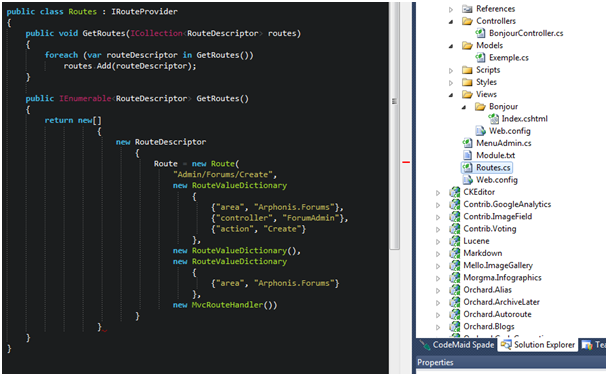
Task: Switch to the Solution Explorer tab
Action: click(x=538, y=345)
